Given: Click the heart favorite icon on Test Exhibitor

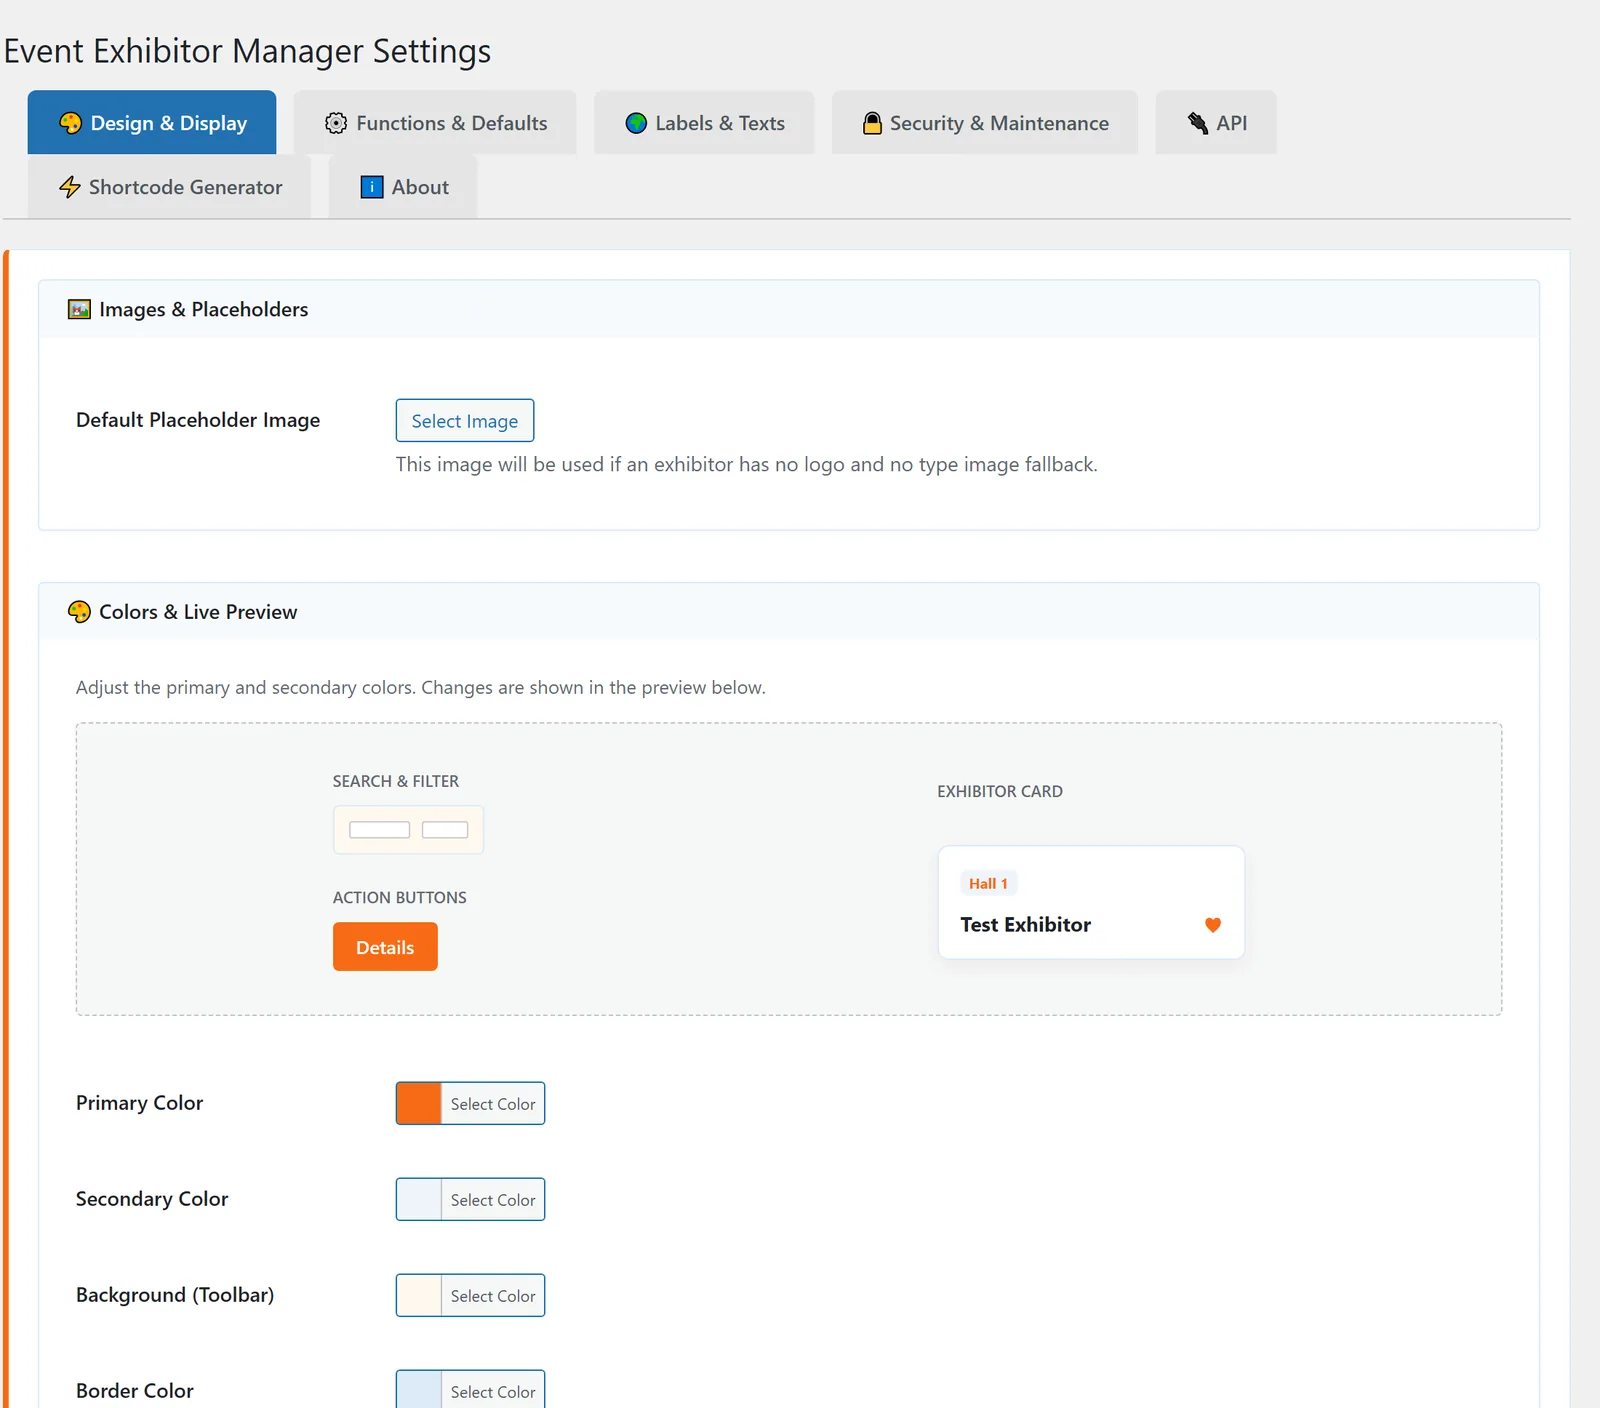Looking at the screenshot, I should click(x=1213, y=925).
